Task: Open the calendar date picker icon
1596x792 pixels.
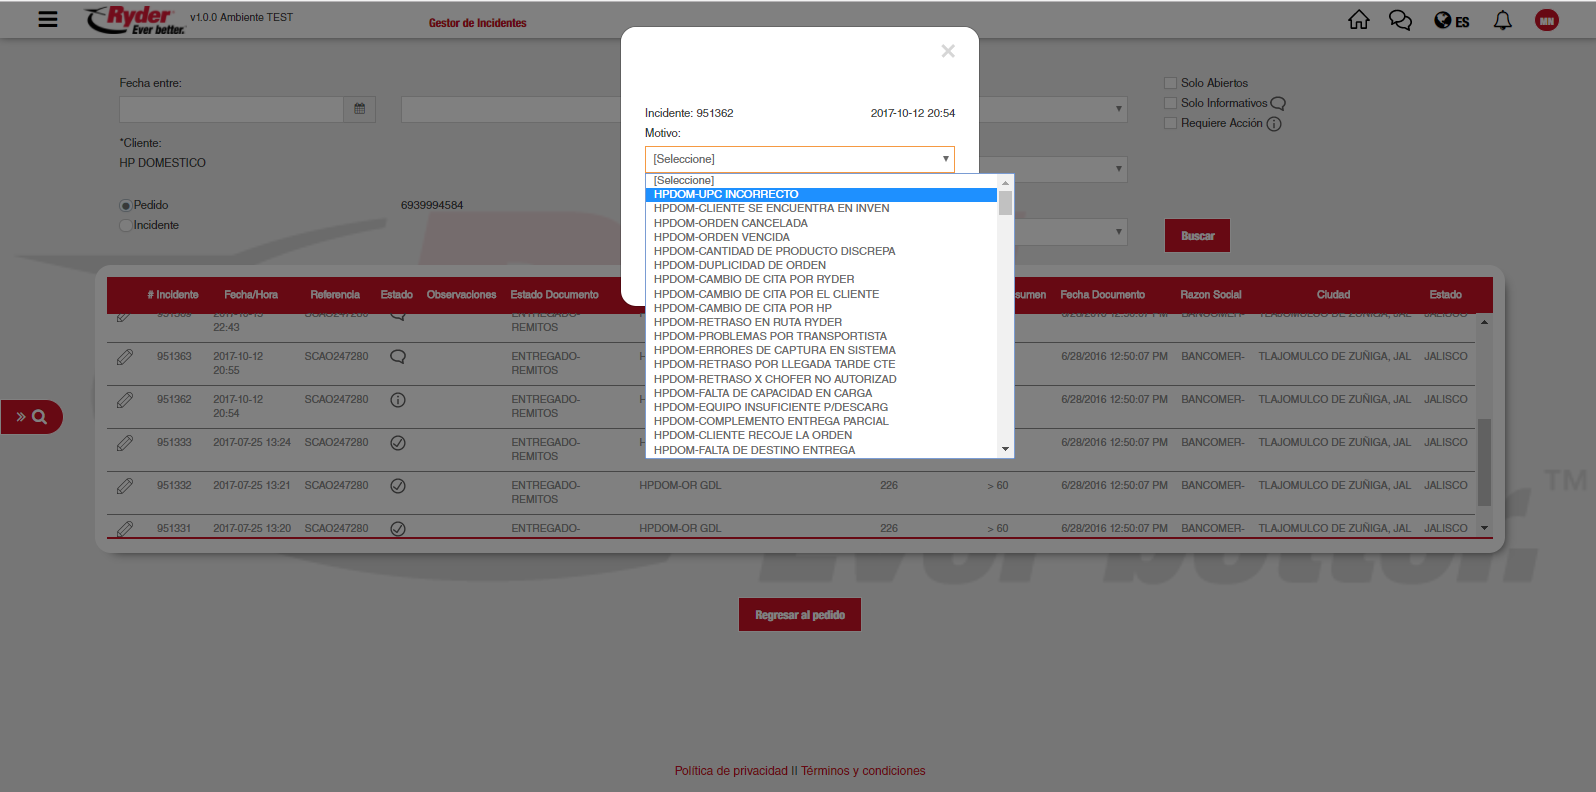Action: [x=359, y=109]
